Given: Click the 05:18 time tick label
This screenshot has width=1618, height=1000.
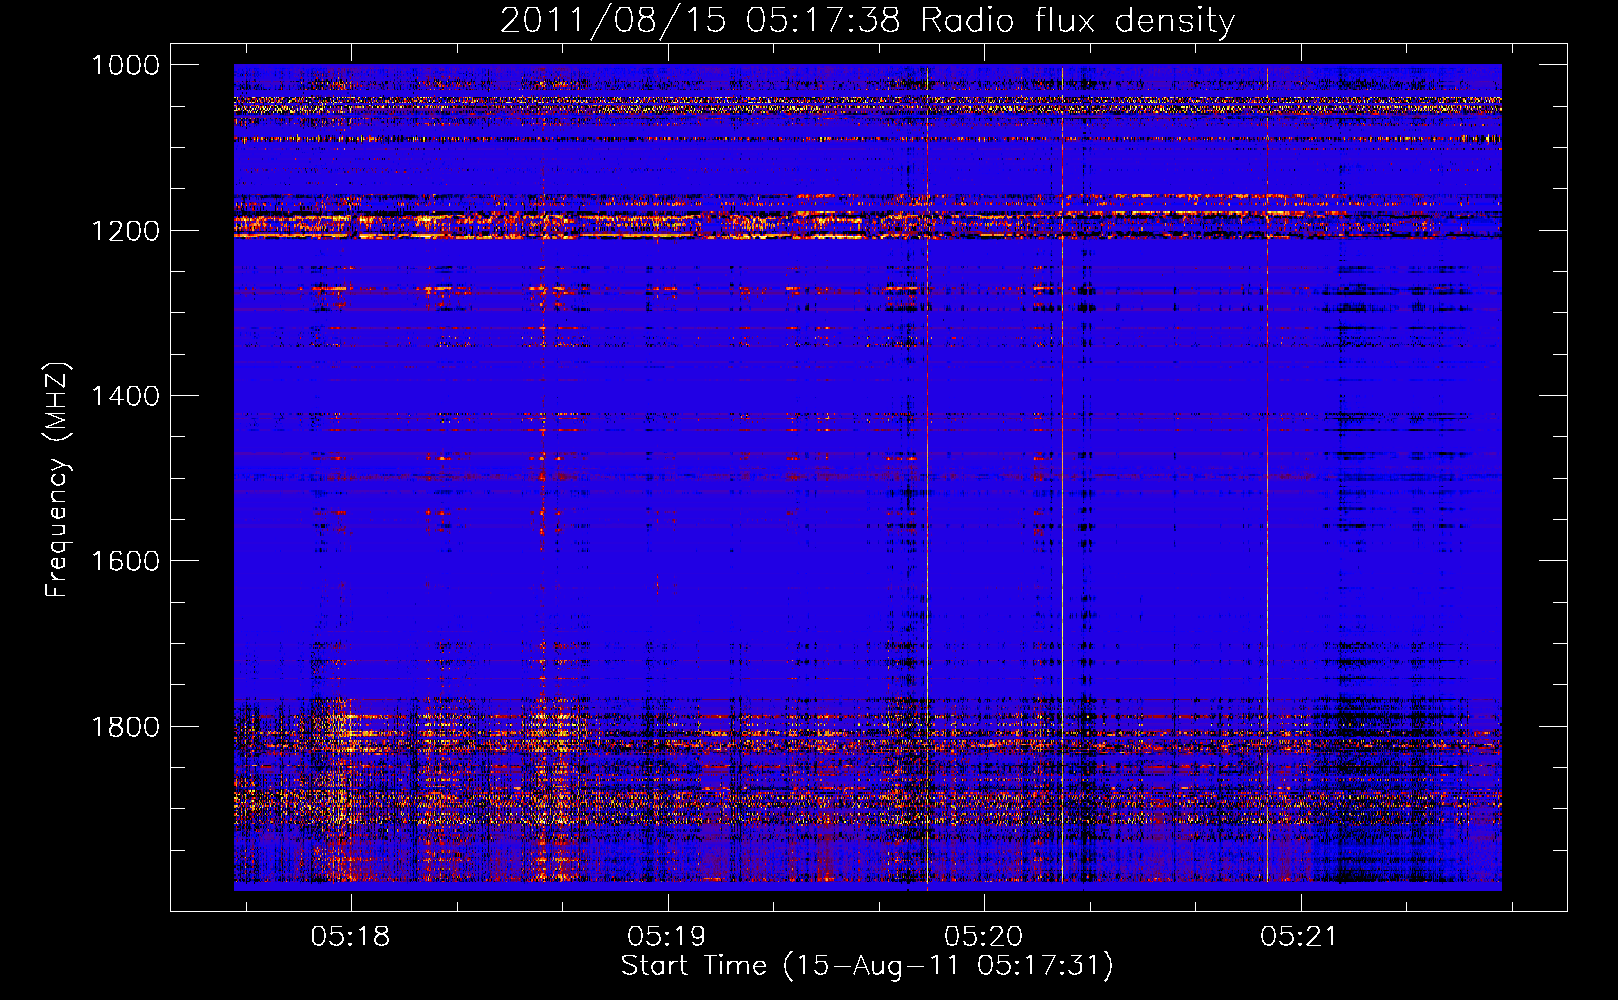Looking at the screenshot, I should click(x=350, y=936).
